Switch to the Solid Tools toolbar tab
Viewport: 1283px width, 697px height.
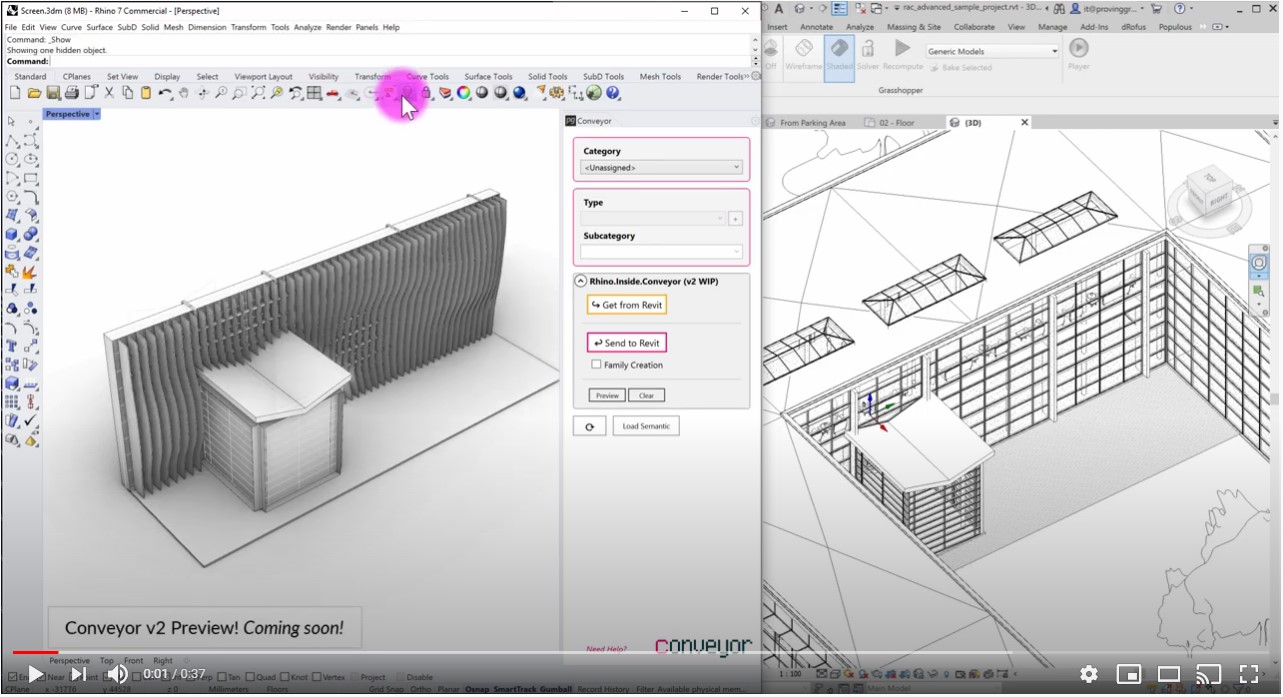click(x=547, y=77)
